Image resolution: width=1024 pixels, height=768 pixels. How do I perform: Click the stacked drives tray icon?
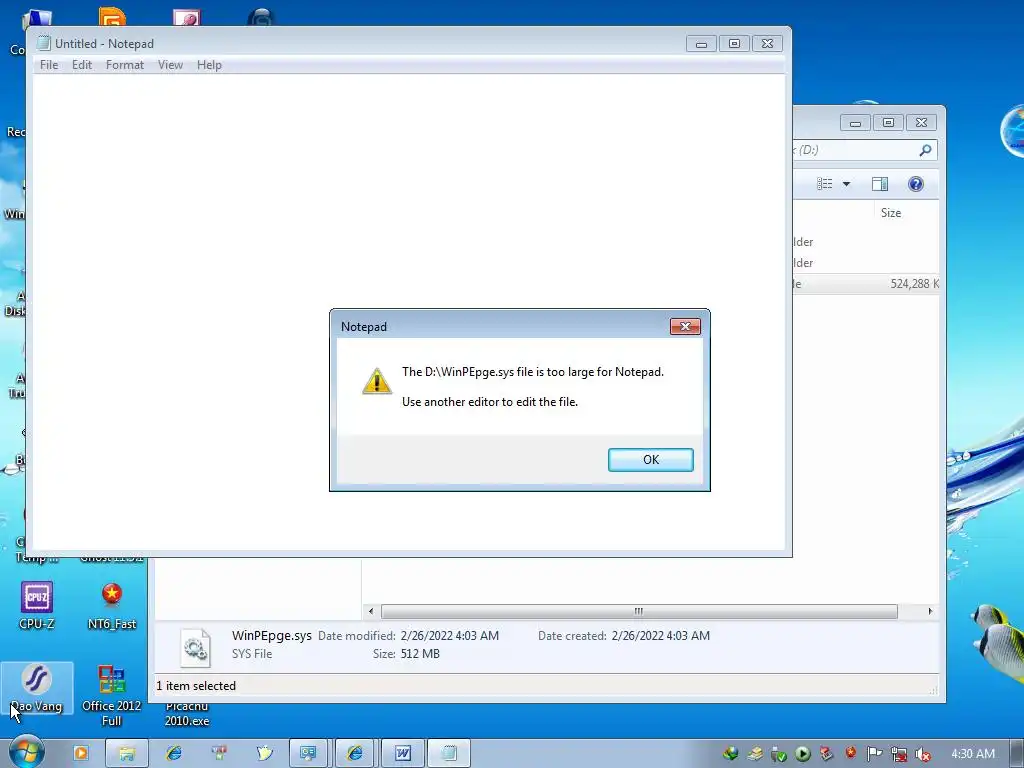point(756,754)
